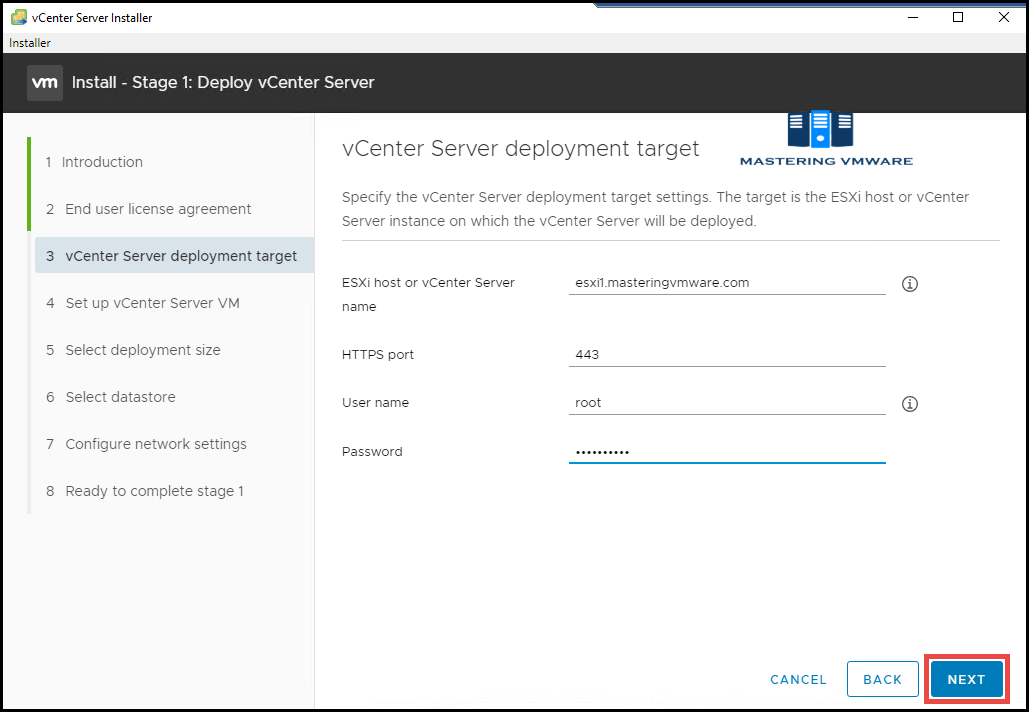Image resolution: width=1029 pixels, height=712 pixels.
Task: Click the info icon beside ESXi host name
Action: point(910,284)
